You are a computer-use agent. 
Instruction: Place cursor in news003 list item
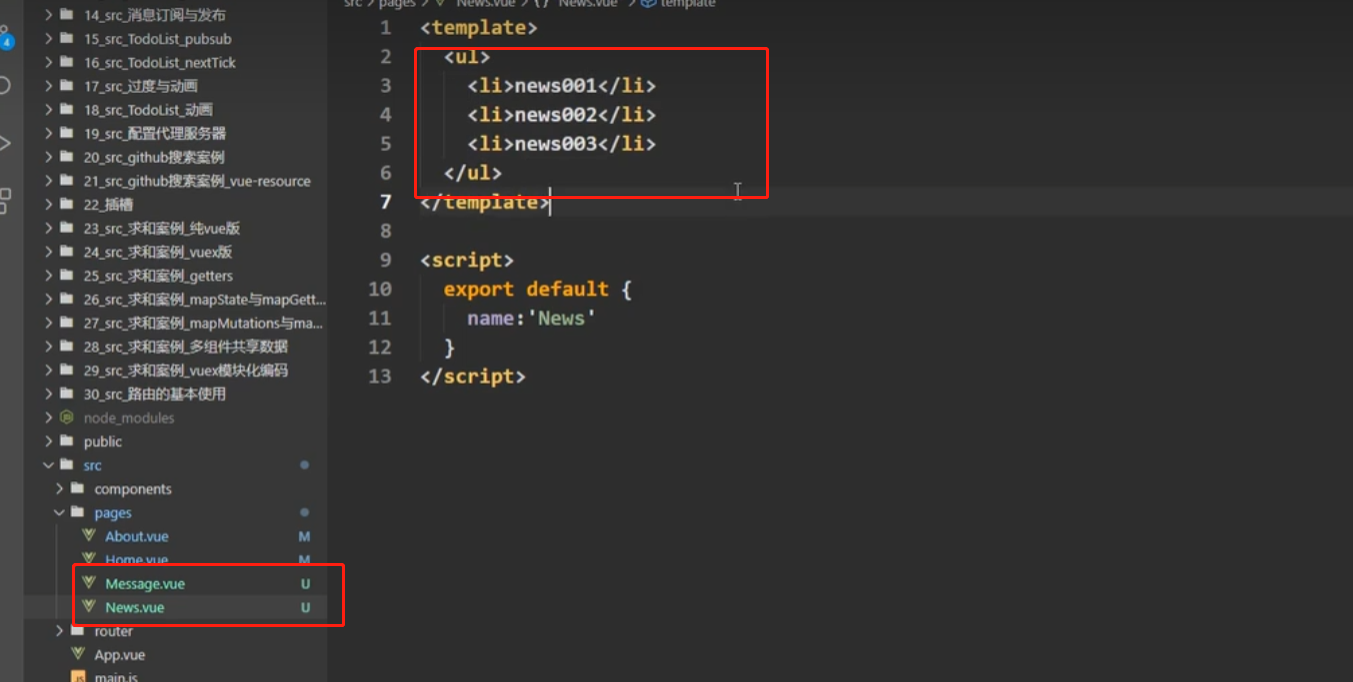pyautogui.click(x=561, y=144)
